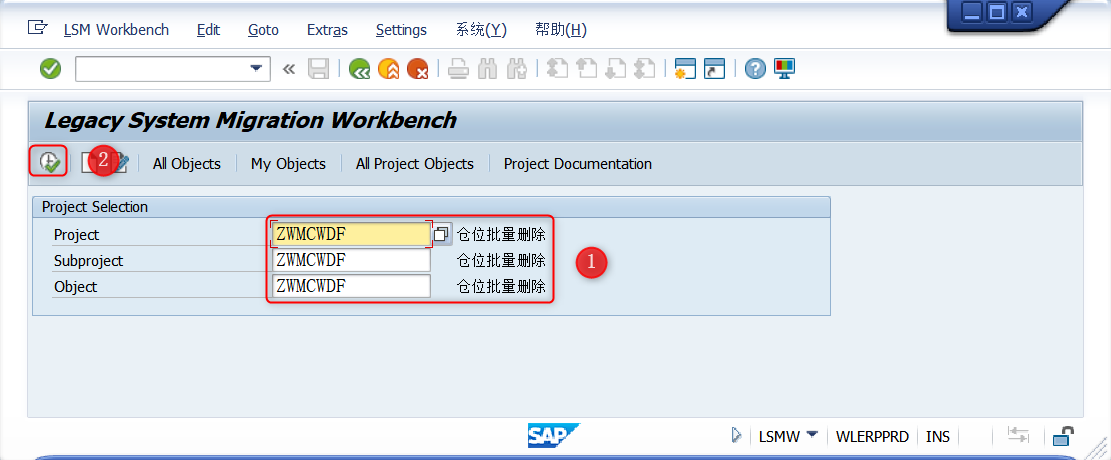Click the red Cancel icon
The image size is (1111, 460).
click(x=417, y=69)
